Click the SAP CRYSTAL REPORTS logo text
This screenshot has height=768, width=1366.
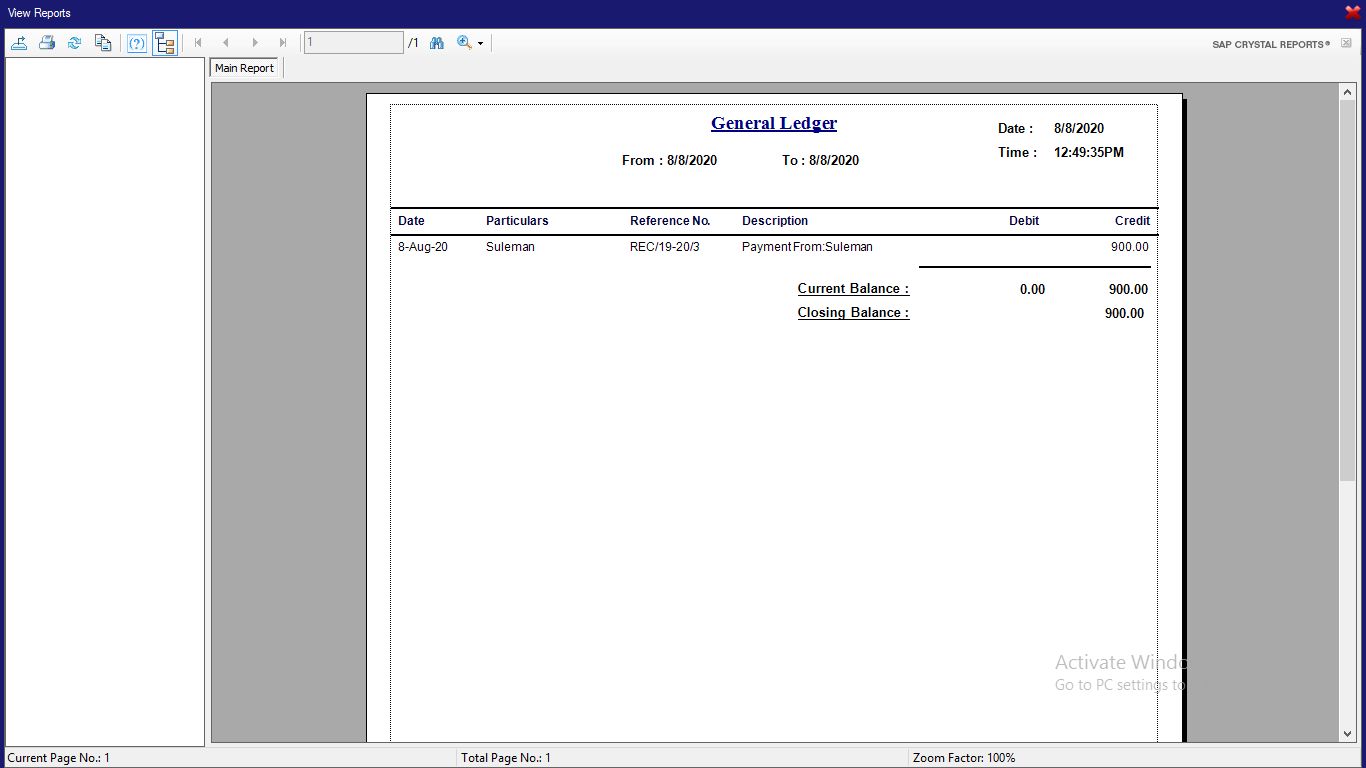[1271, 44]
